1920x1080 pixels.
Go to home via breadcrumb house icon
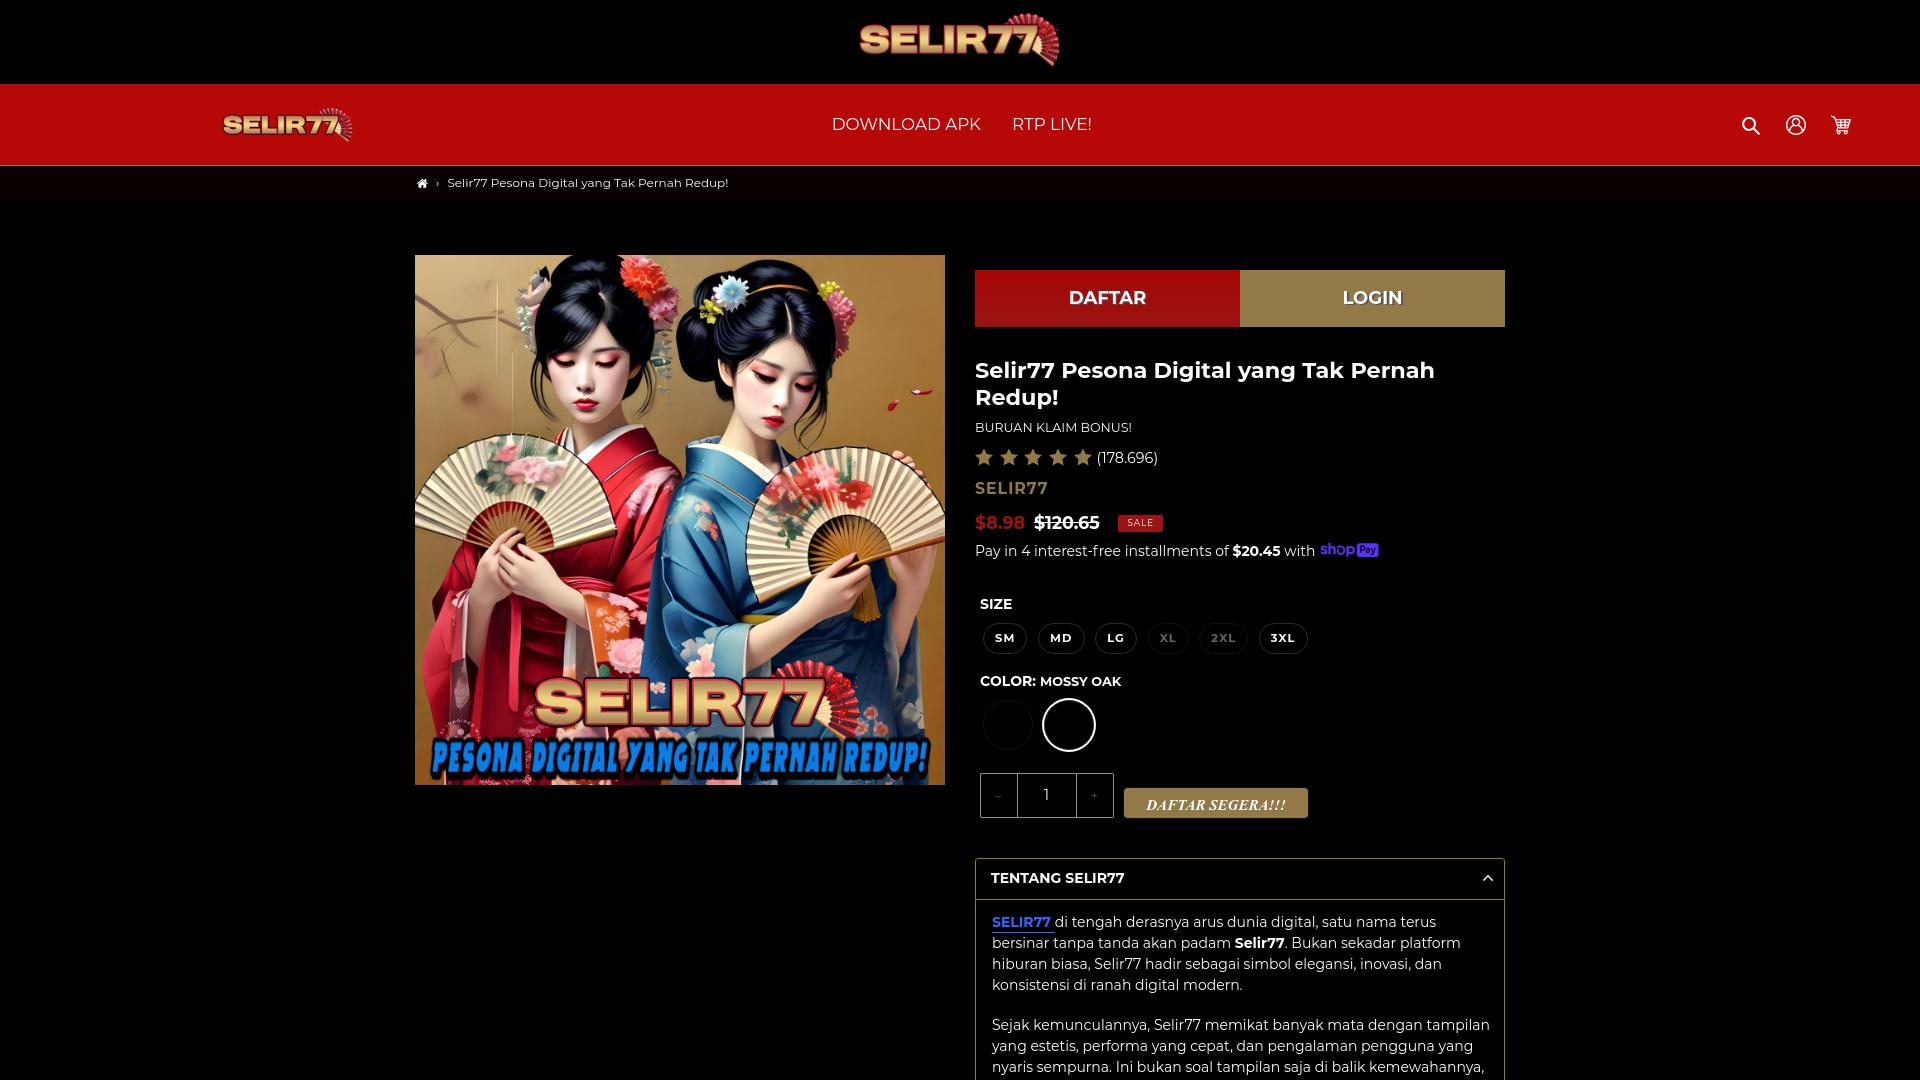[x=422, y=183]
